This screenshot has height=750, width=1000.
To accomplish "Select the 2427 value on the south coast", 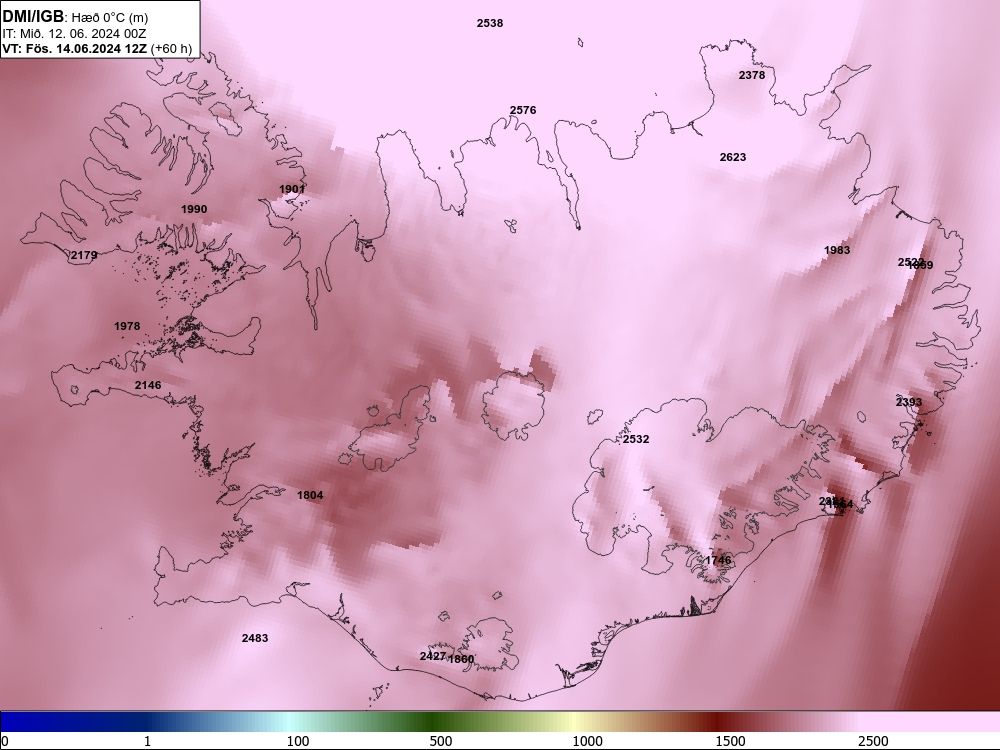I will (433, 656).
